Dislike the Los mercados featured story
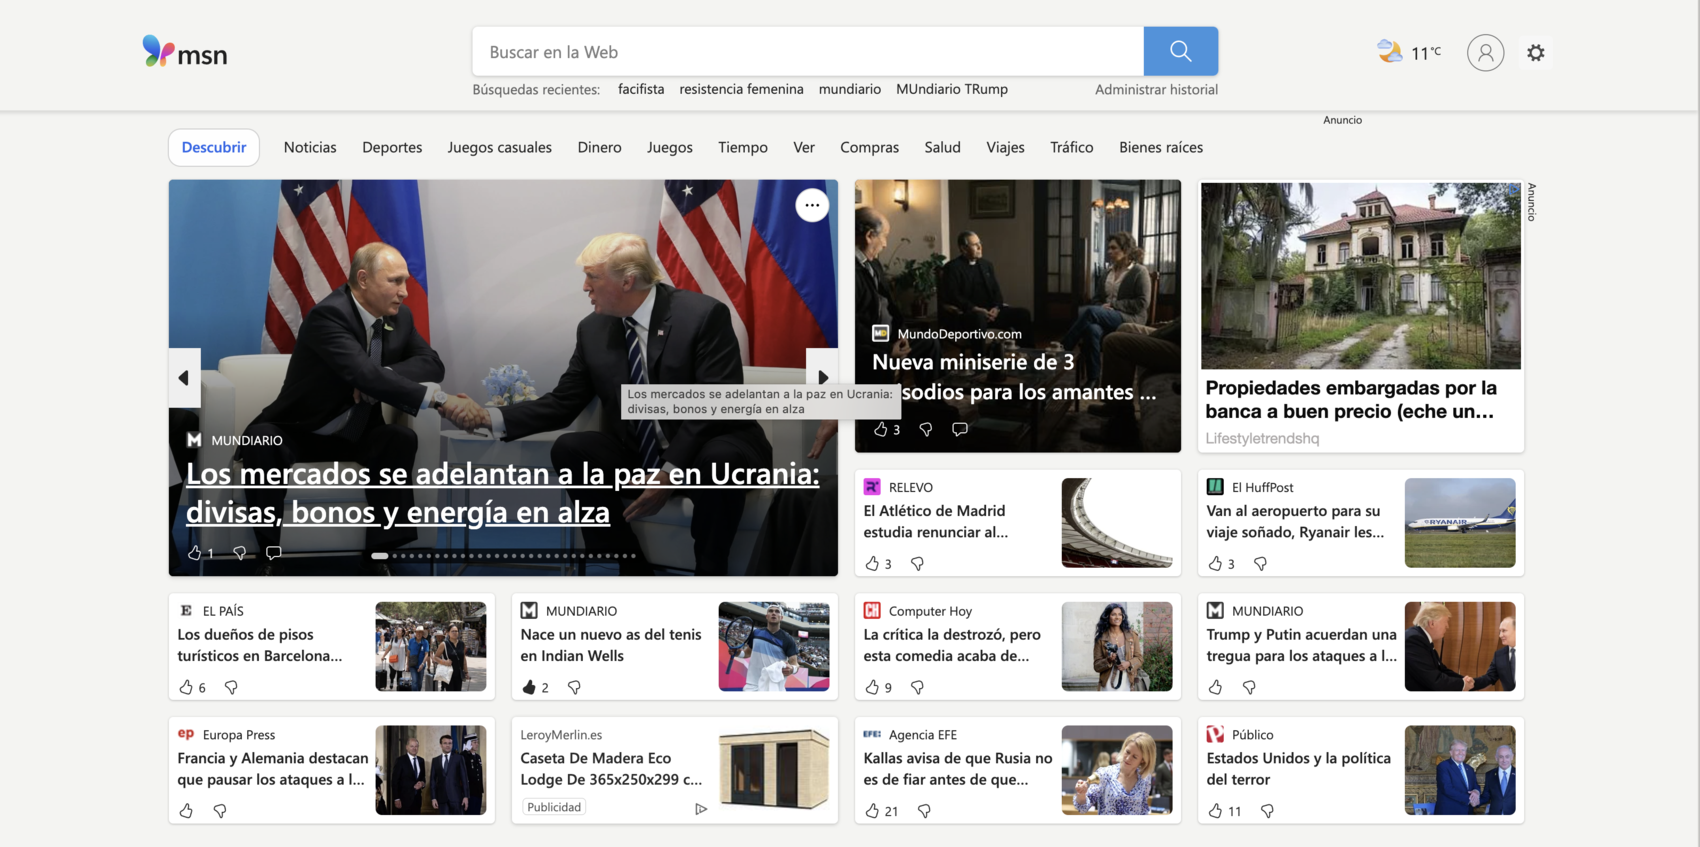This screenshot has width=1700, height=847. [x=239, y=552]
